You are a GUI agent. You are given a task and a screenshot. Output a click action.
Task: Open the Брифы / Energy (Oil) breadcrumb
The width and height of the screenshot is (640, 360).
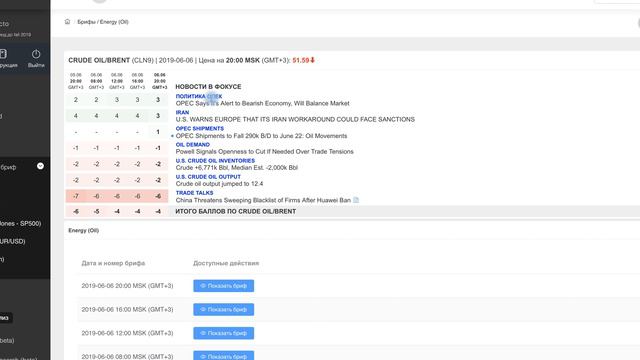[103, 22]
